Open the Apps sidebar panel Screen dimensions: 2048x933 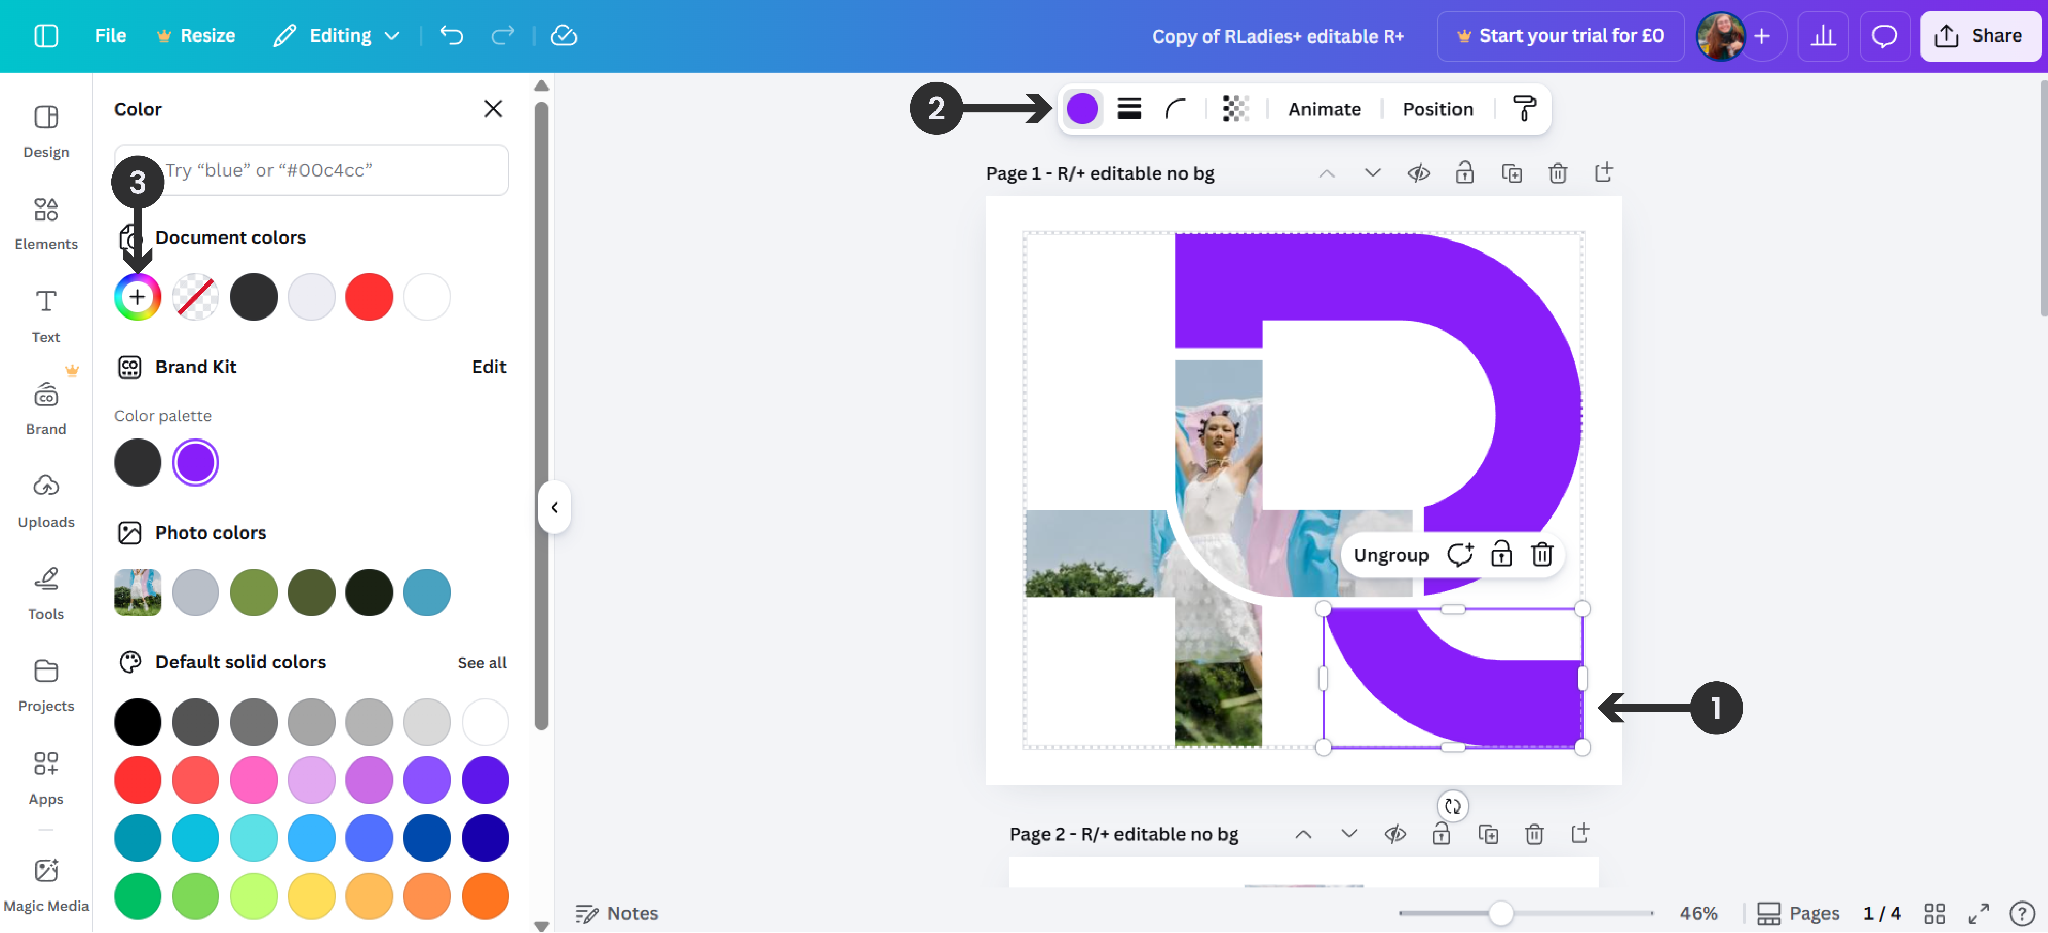click(46, 778)
